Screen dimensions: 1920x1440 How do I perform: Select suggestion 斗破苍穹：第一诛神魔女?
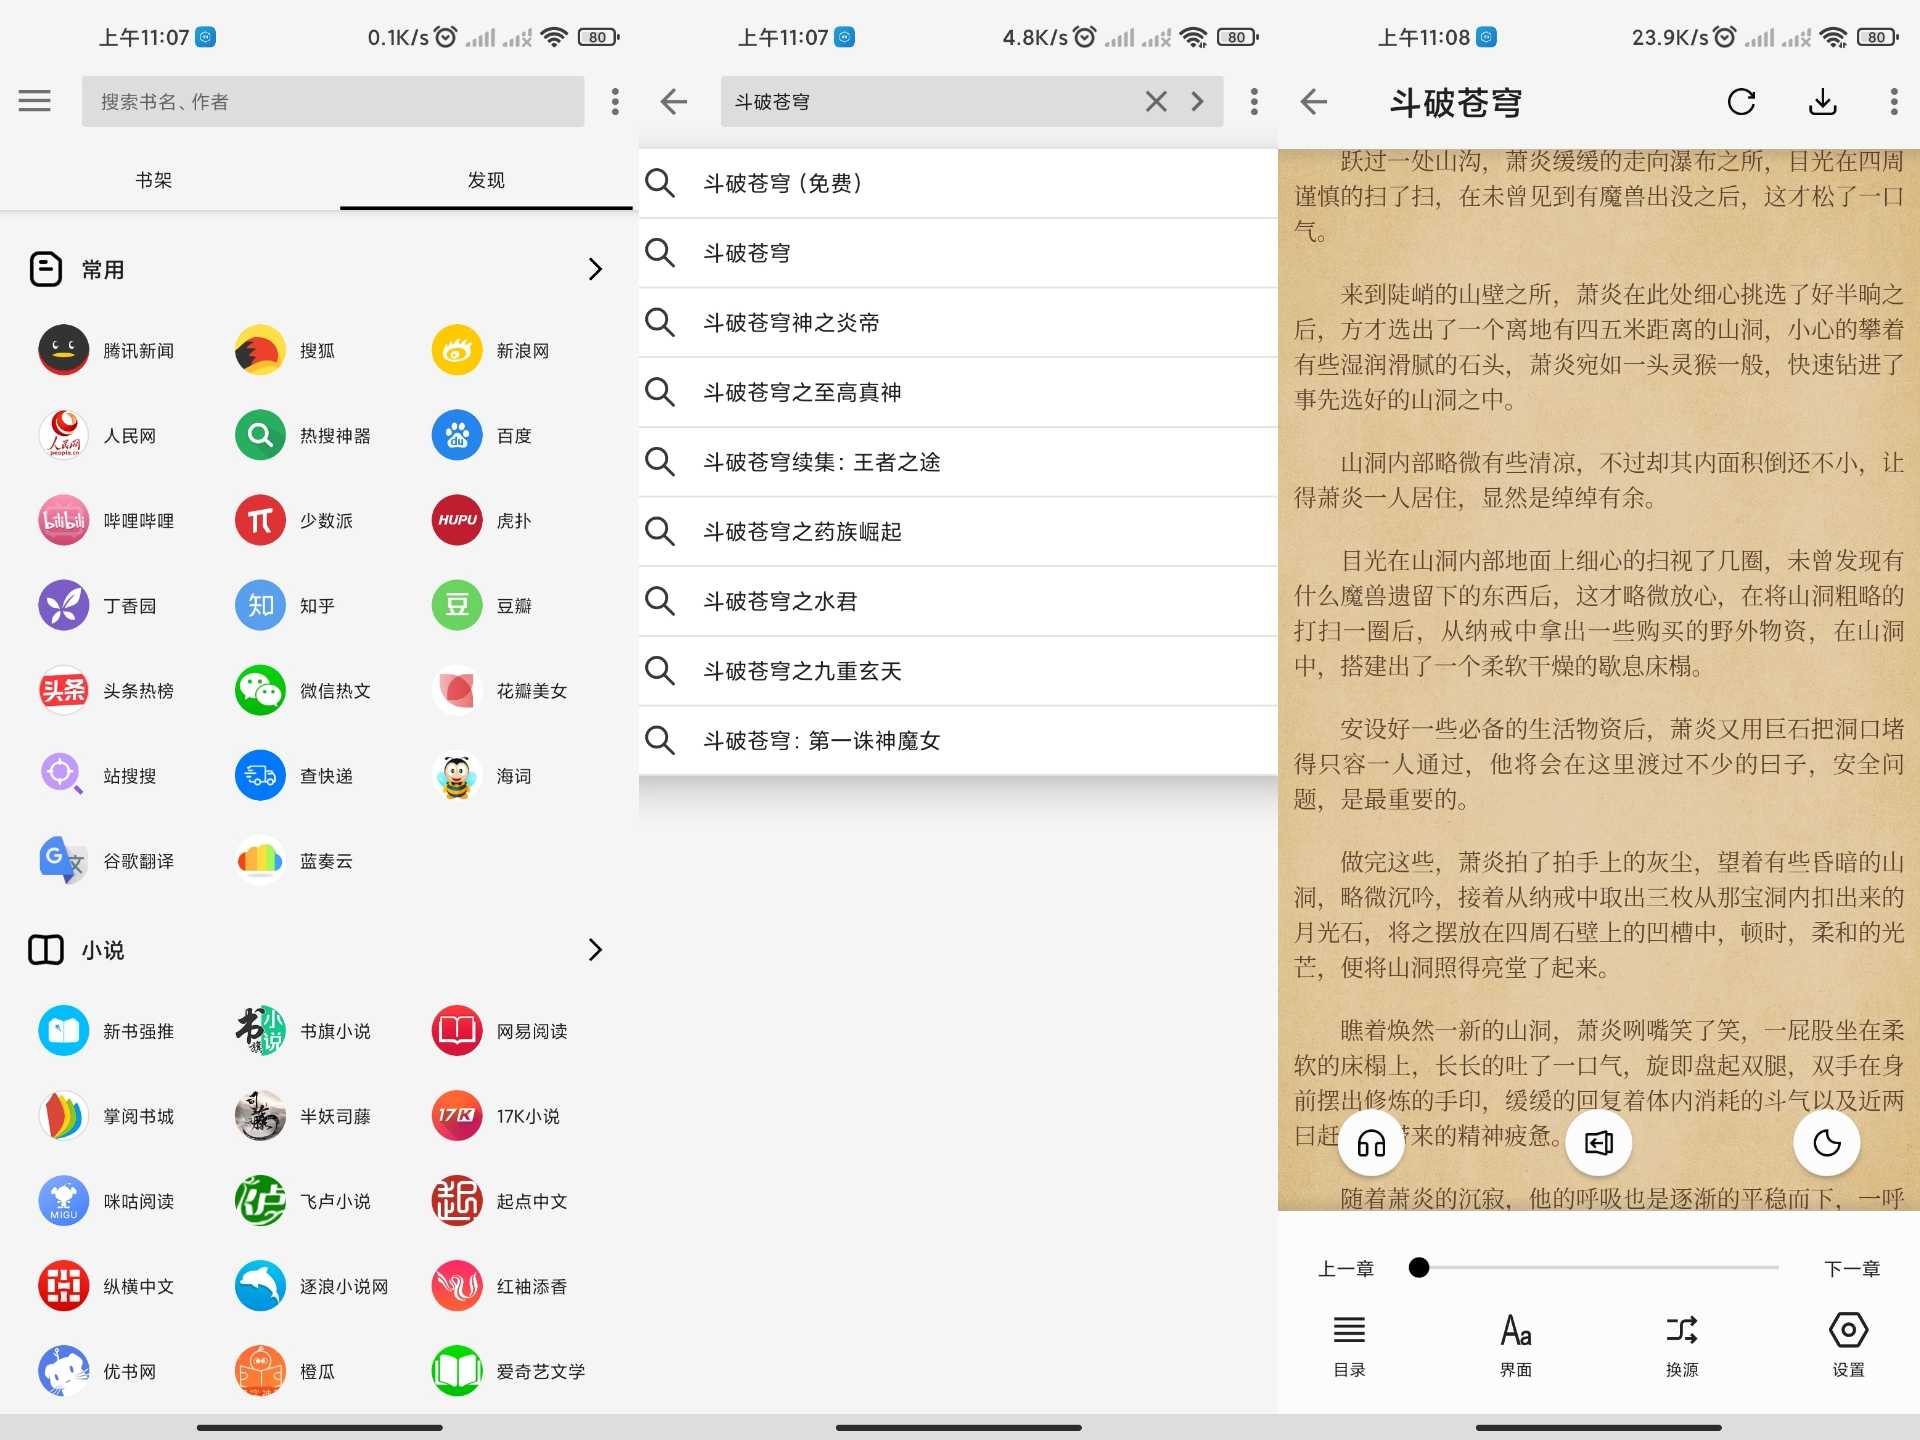pos(958,740)
